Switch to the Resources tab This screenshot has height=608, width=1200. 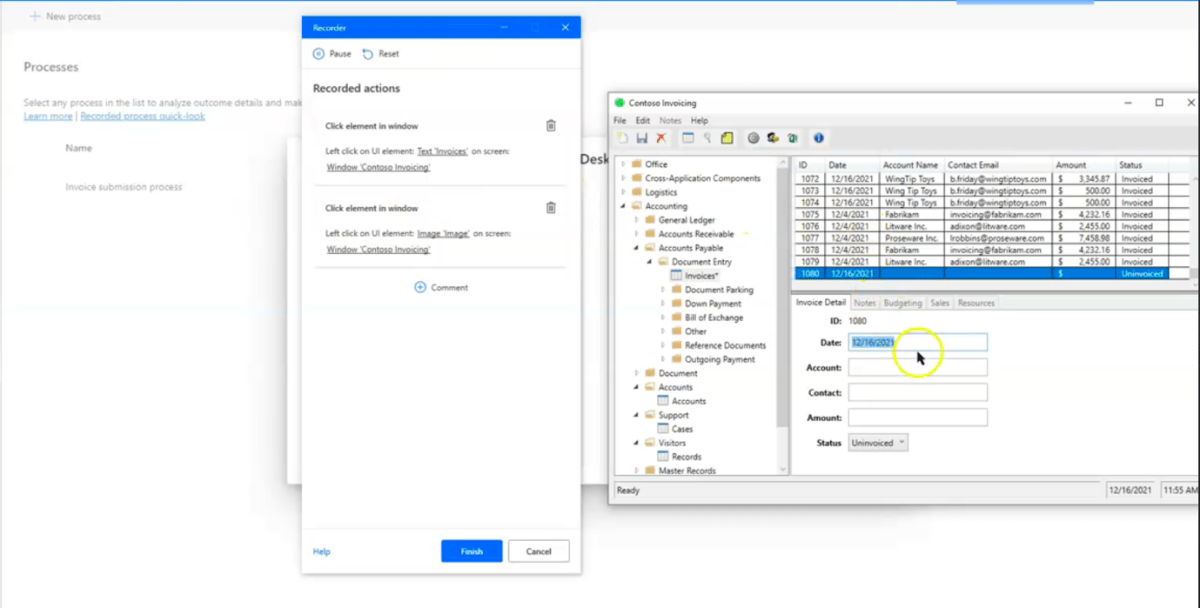(976, 303)
